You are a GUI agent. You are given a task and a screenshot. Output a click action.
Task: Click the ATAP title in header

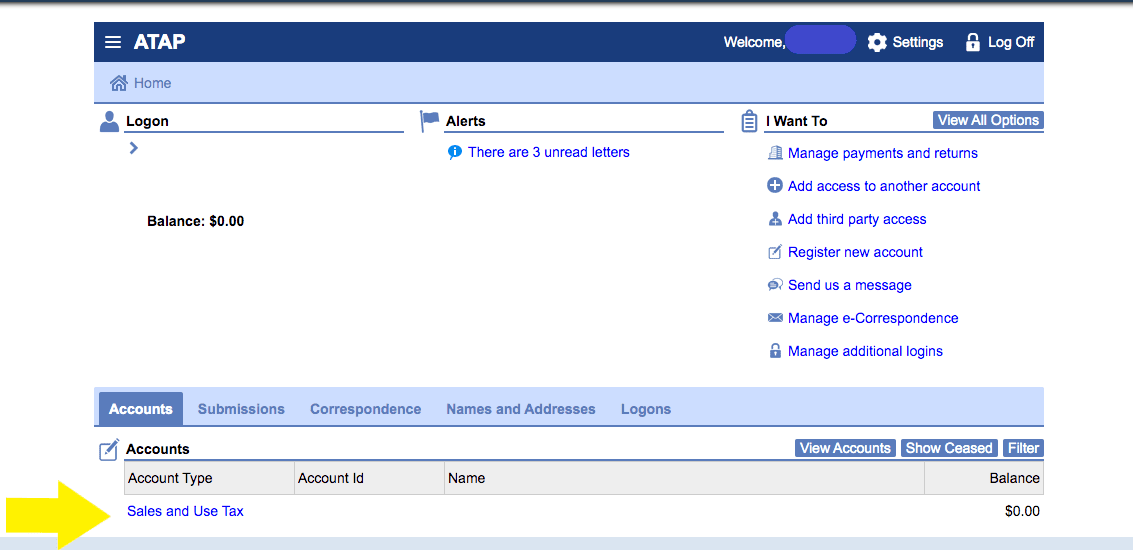(x=160, y=42)
